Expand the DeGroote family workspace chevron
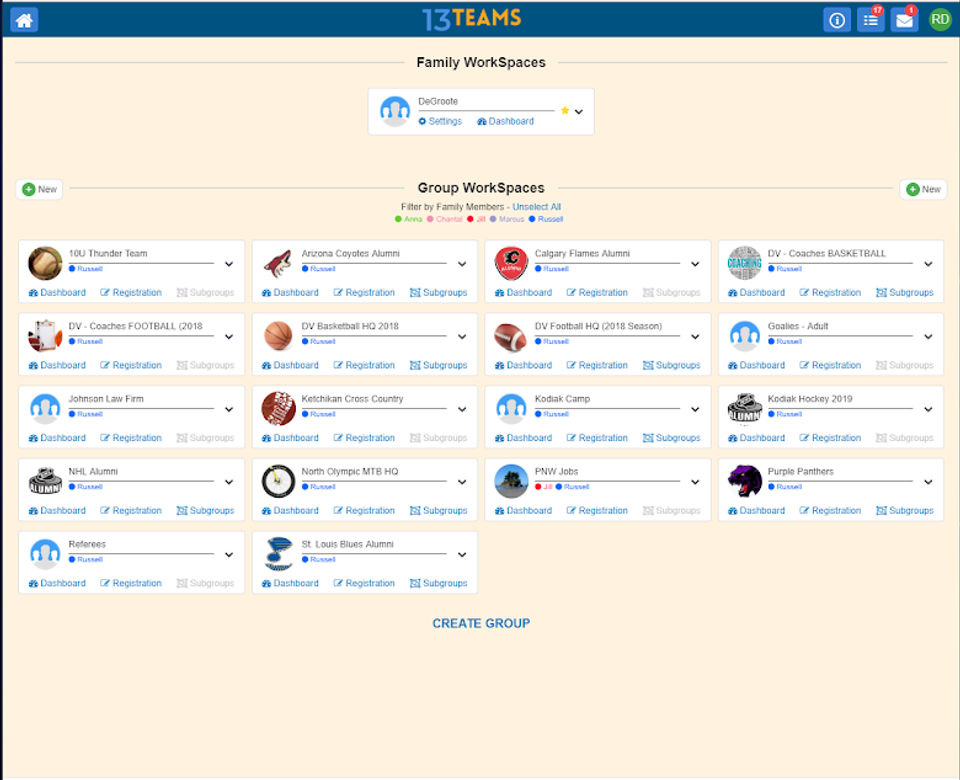This screenshot has width=960, height=780. coord(579,112)
